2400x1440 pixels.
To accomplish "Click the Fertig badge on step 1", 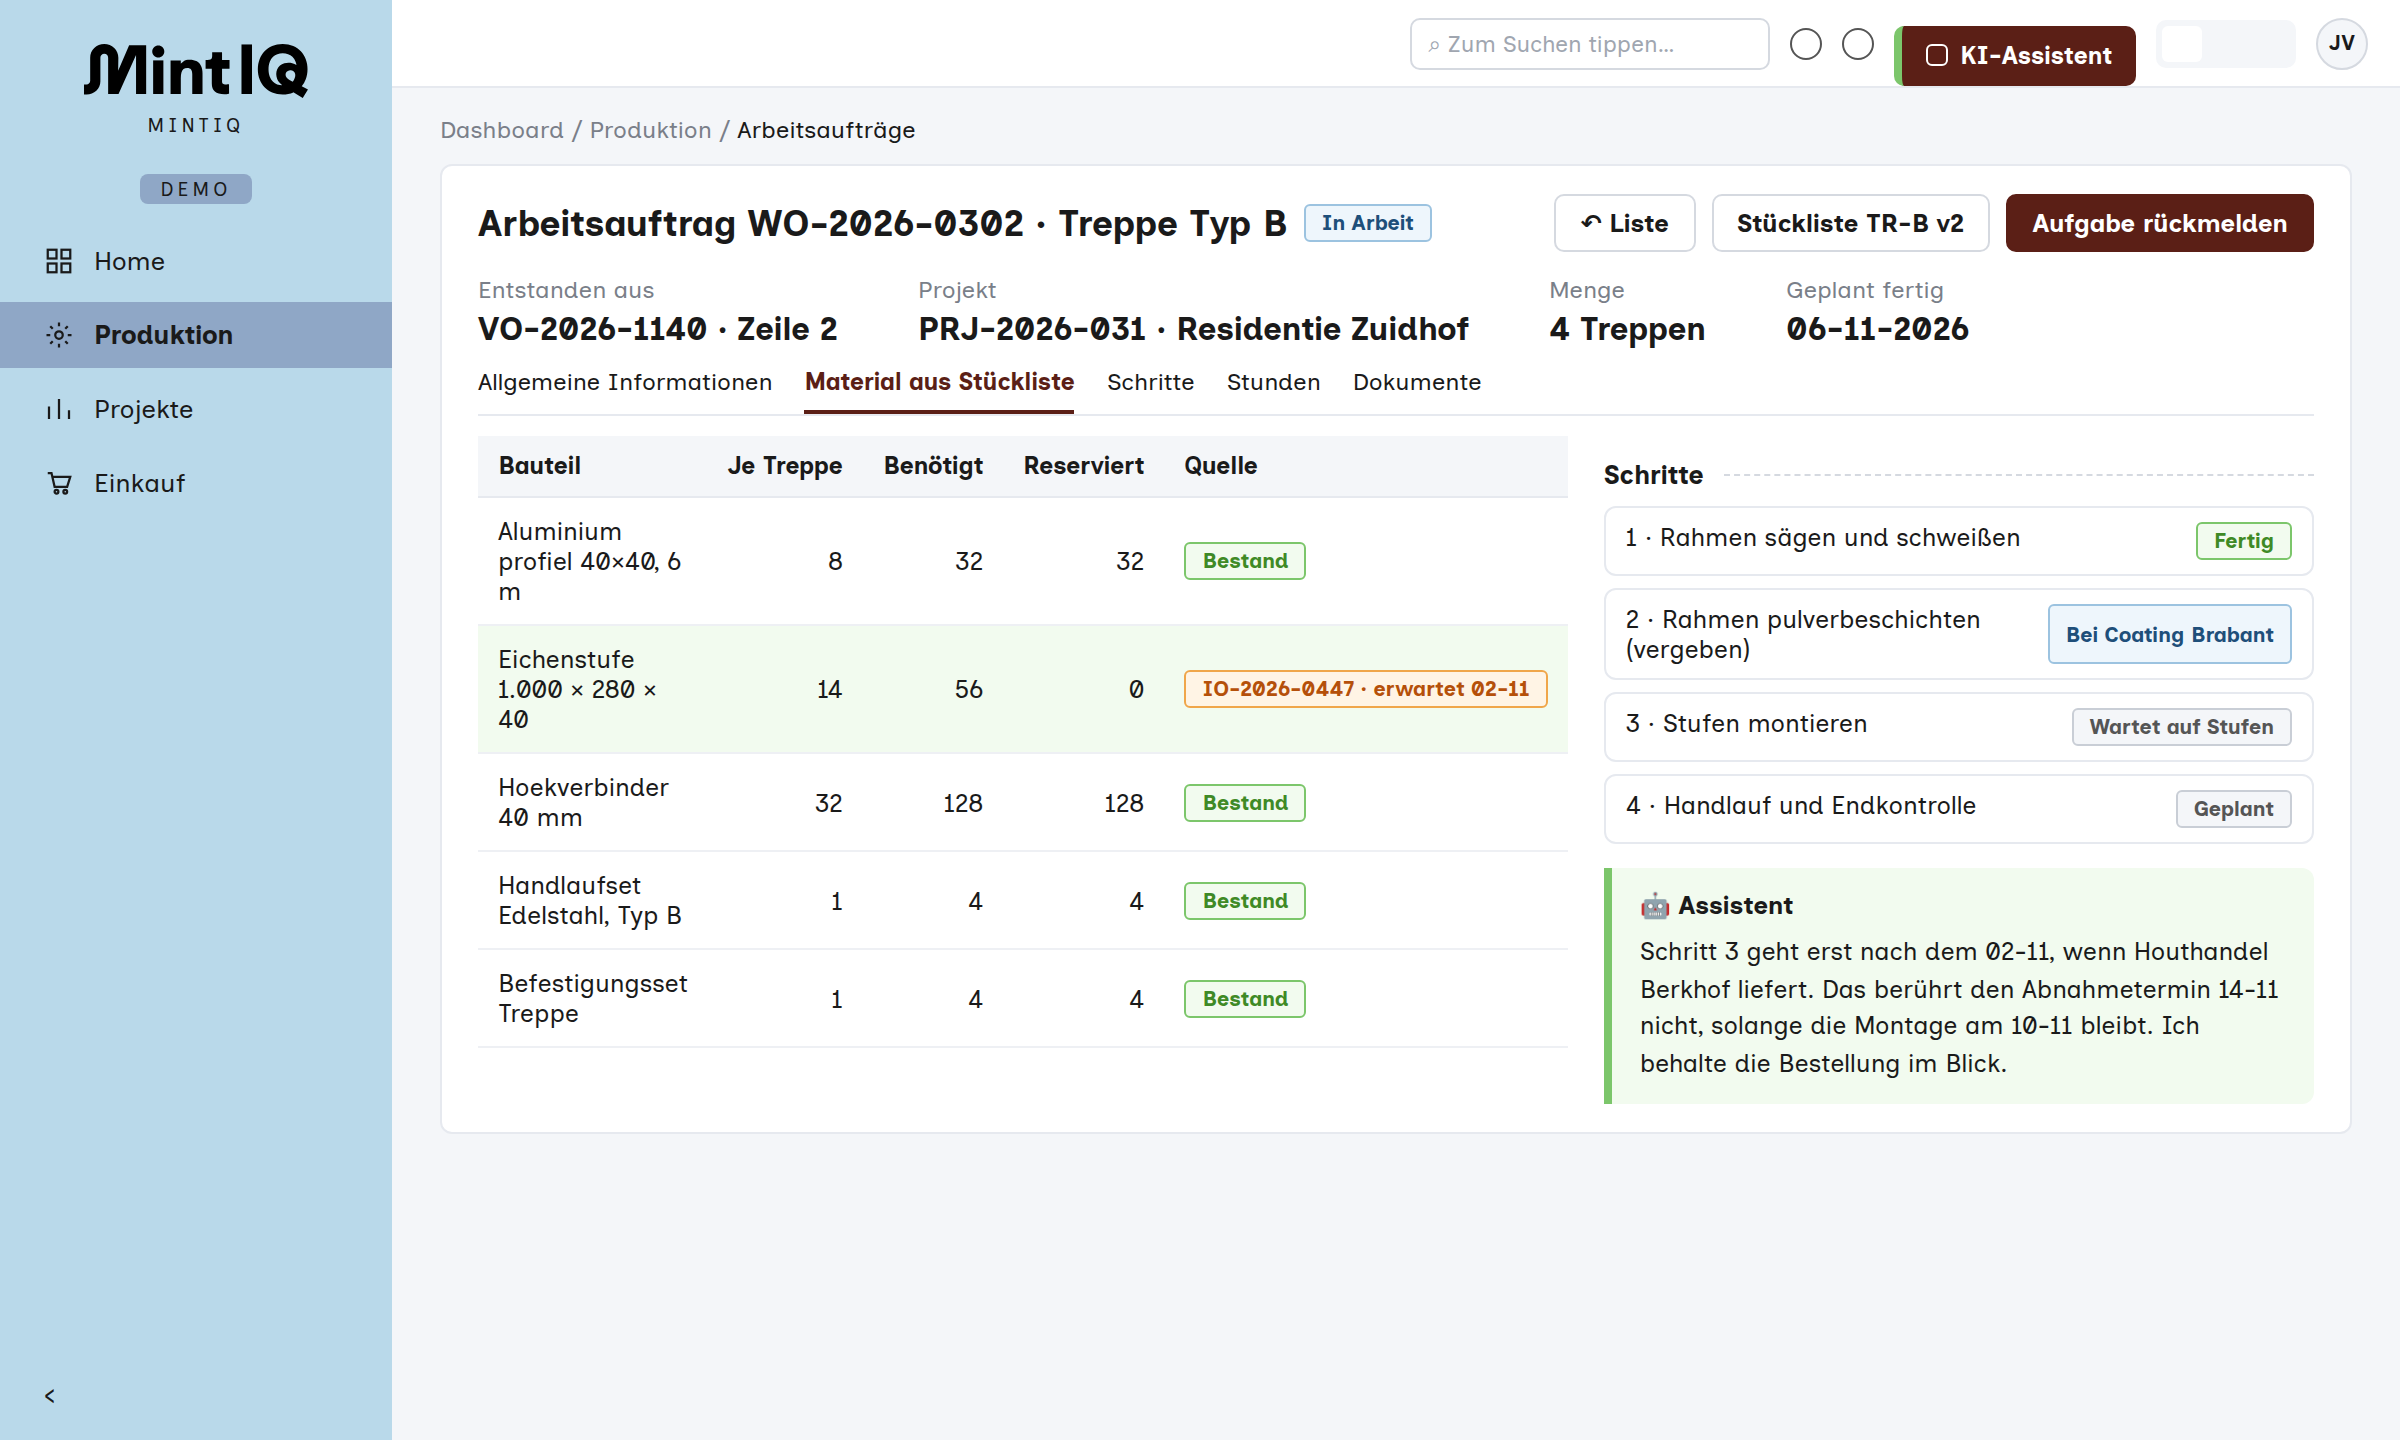I will pyautogui.click(x=2244, y=541).
